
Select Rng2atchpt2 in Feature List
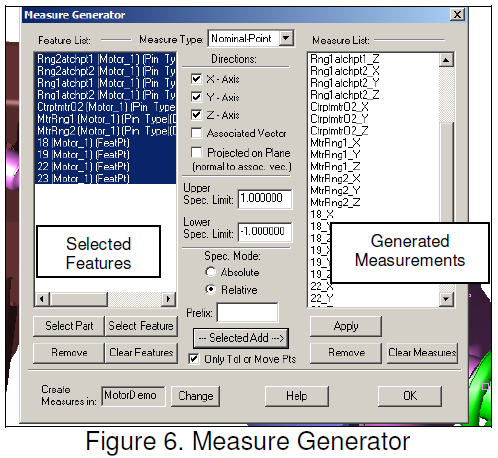(x=105, y=71)
